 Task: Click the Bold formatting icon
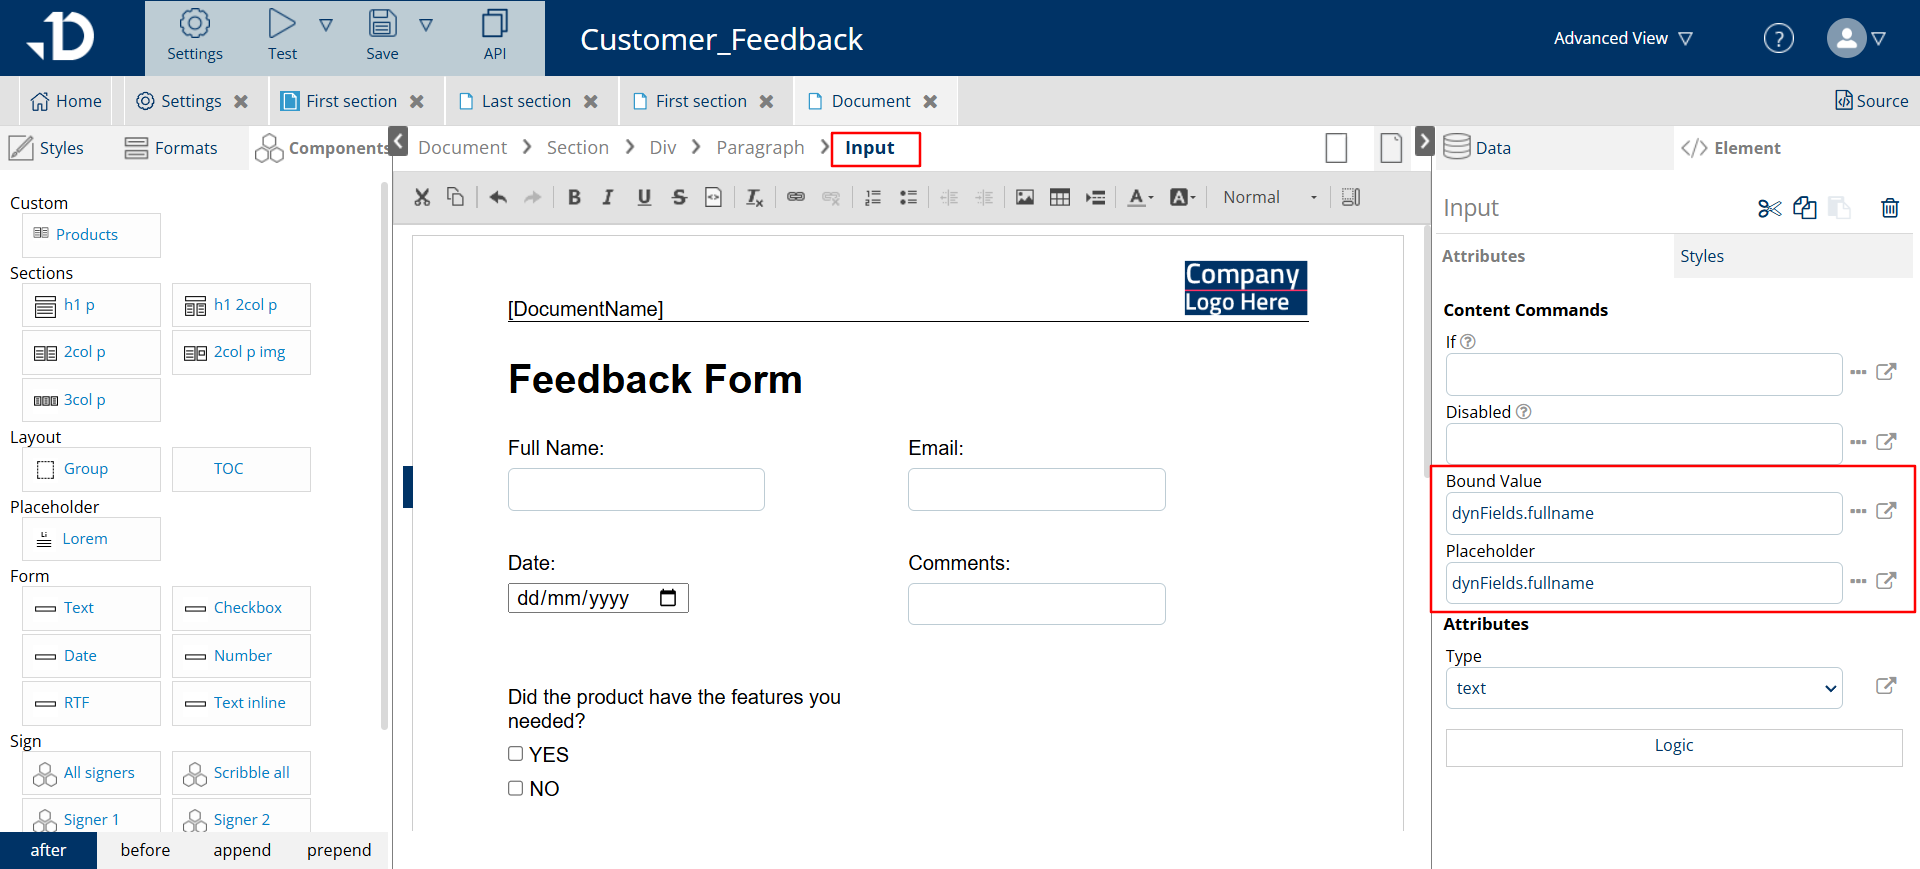coord(574,198)
